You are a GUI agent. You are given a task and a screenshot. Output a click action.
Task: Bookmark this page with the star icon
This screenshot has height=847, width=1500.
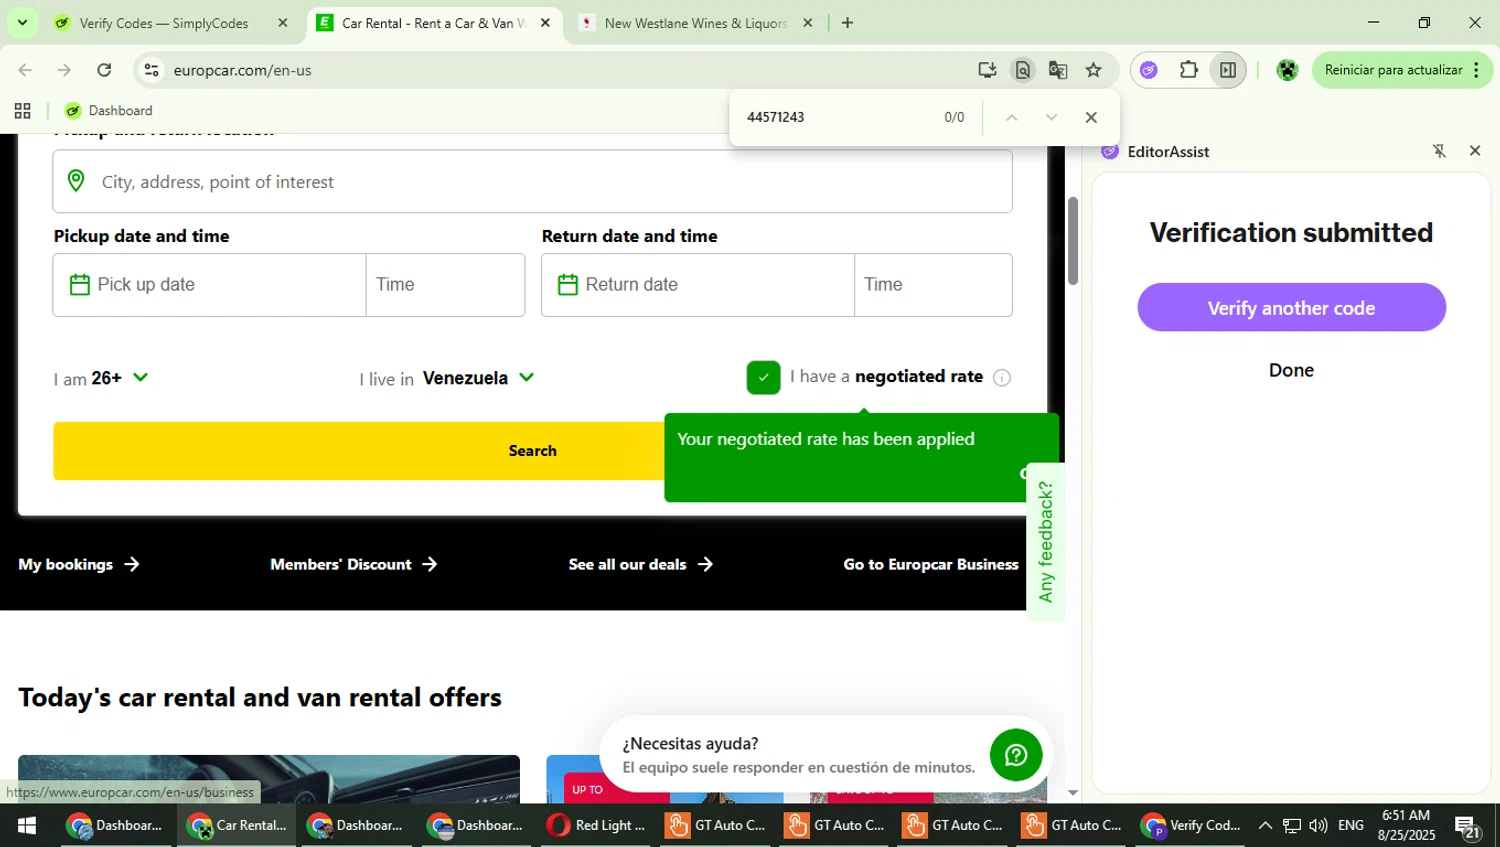(x=1093, y=70)
